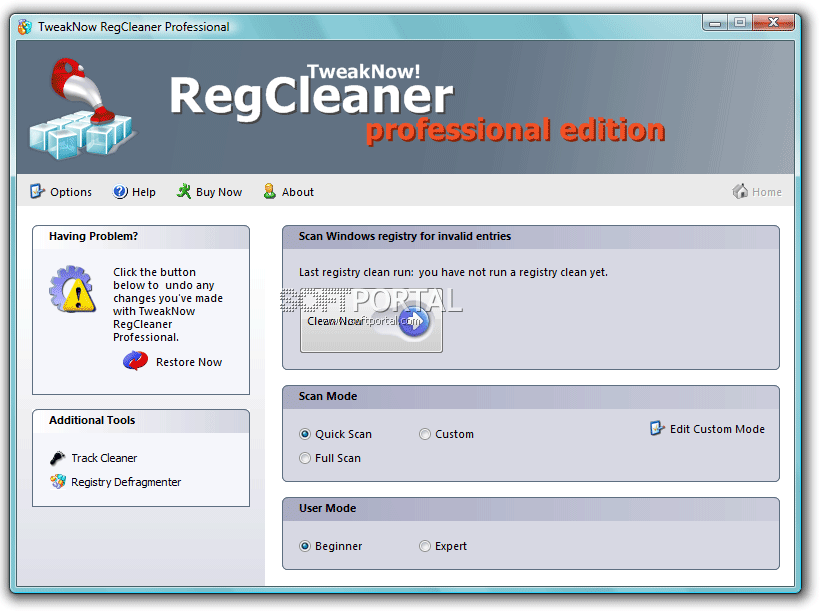Click the title bar application icon
The image size is (820, 613).
click(x=25, y=27)
